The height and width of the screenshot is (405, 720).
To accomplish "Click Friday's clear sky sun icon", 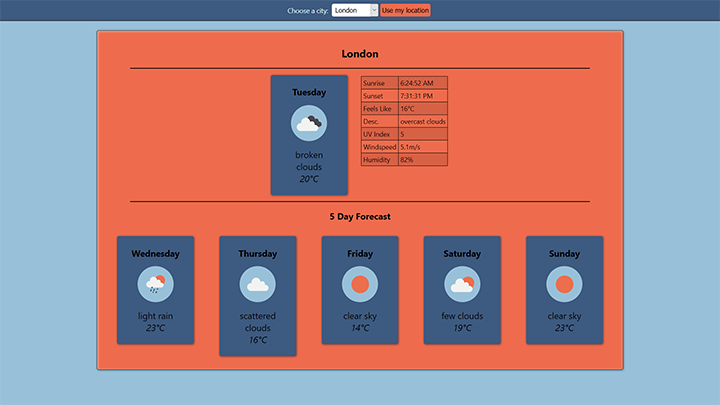I will point(360,284).
